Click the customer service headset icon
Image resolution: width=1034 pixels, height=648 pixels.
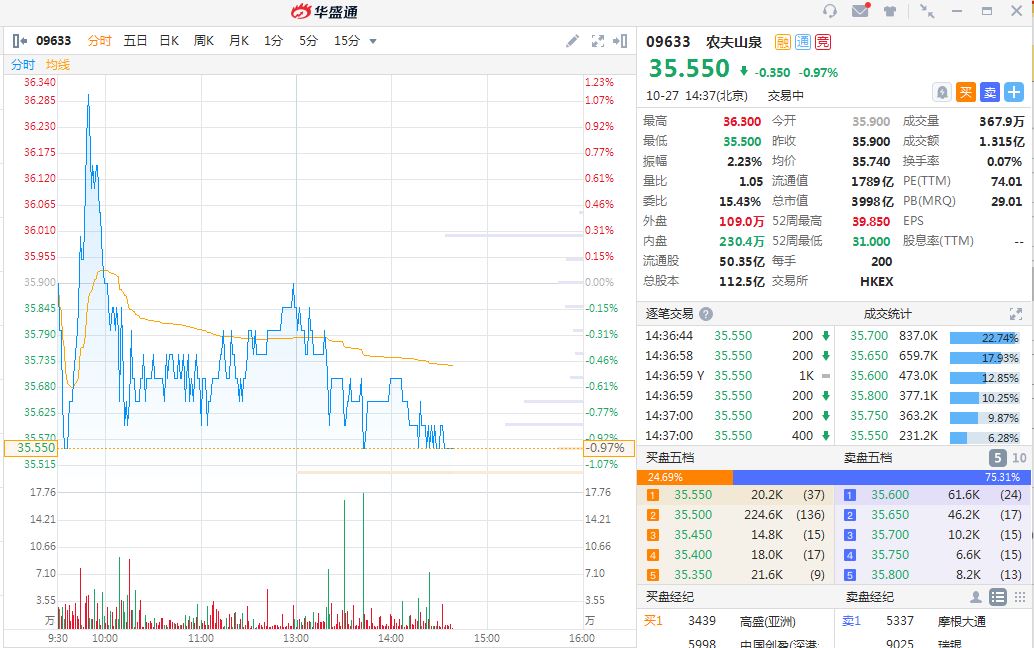pos(829,11)
